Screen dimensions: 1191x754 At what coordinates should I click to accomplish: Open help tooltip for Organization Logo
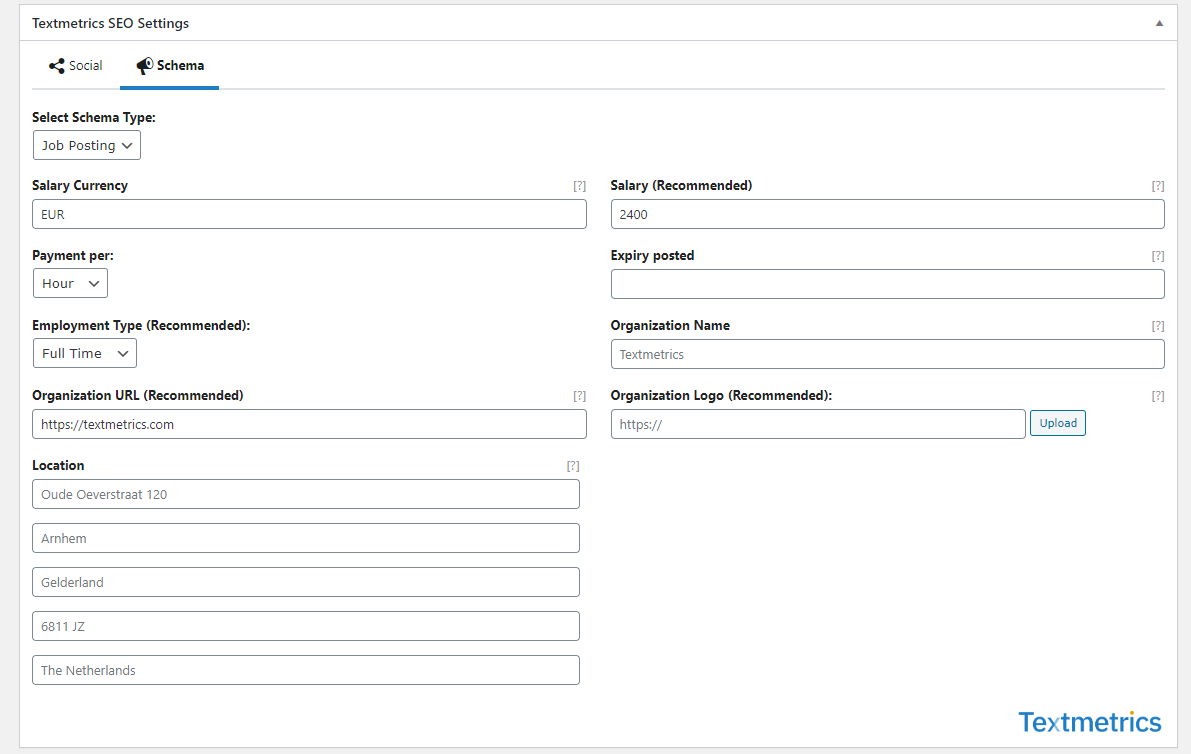[x=1157, y=396]
